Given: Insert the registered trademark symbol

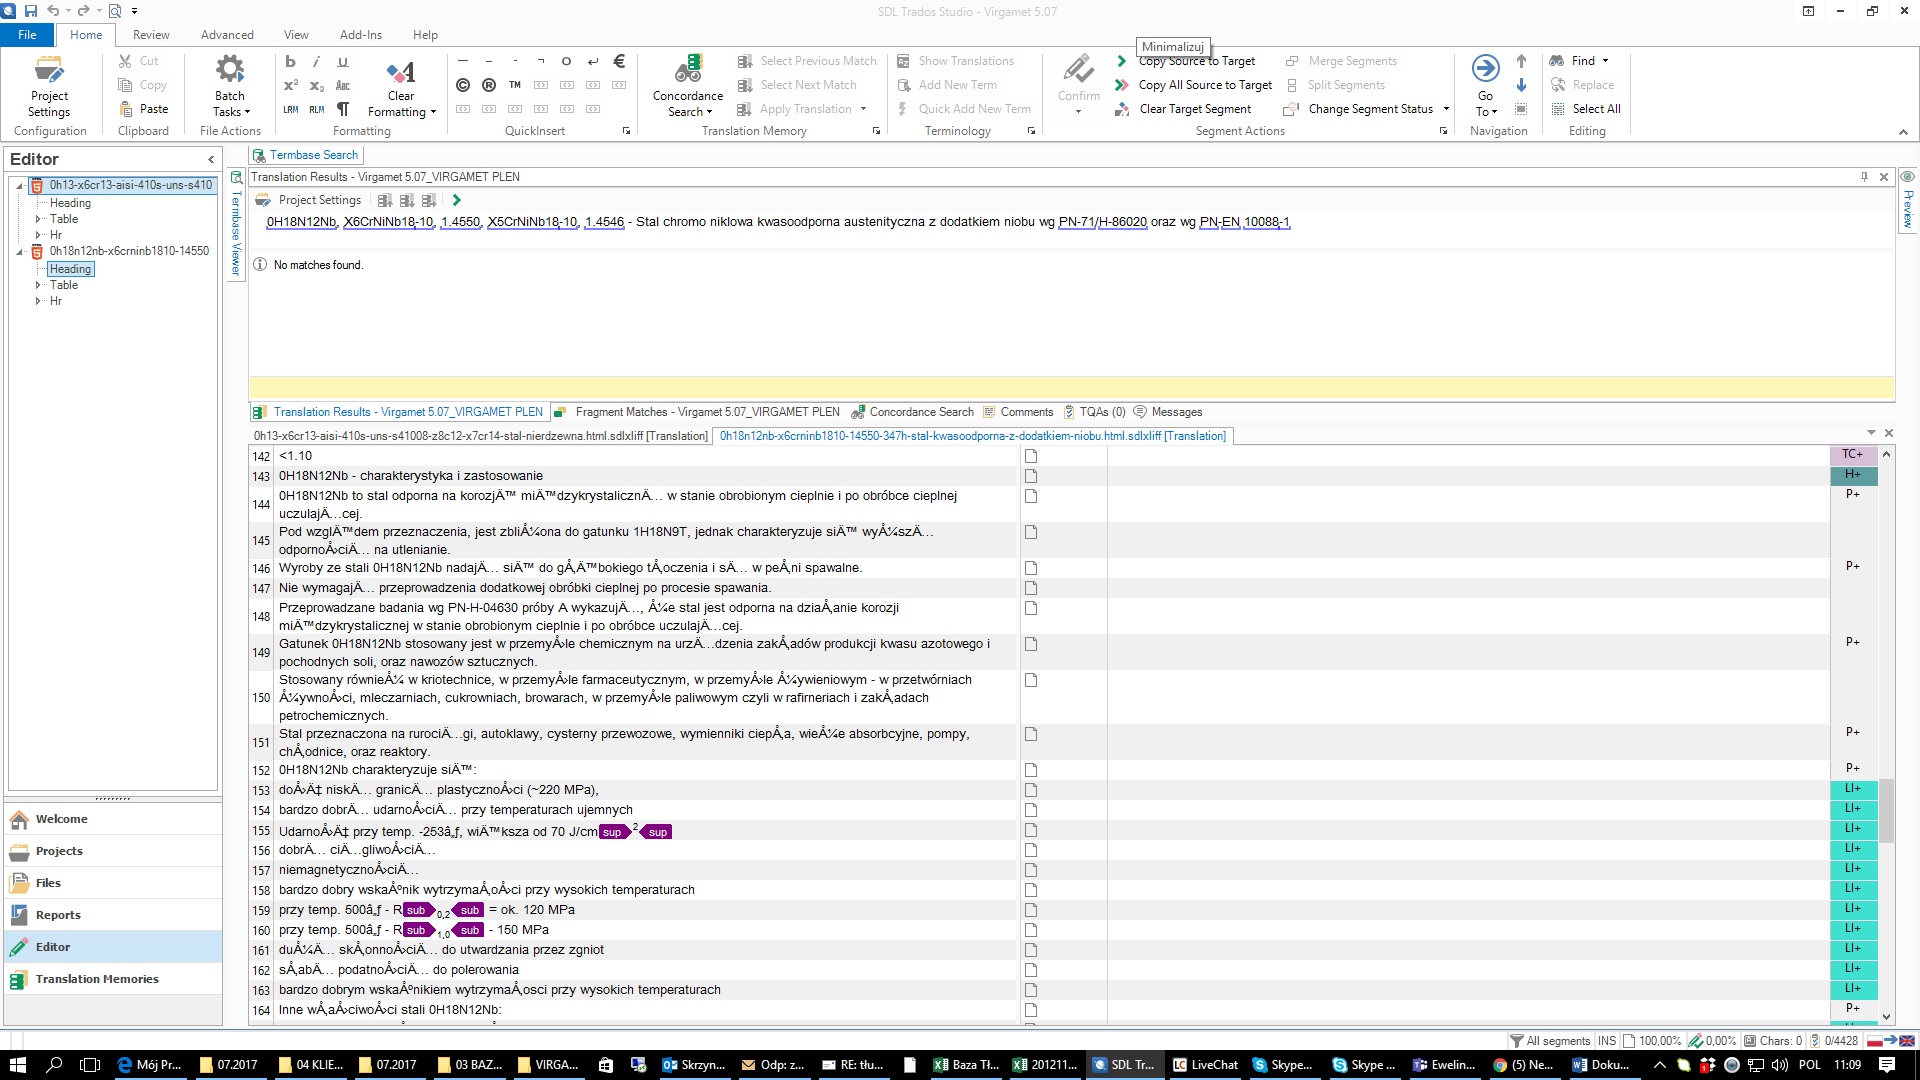Looking at the screenshot, I should (x=489, y=85).
